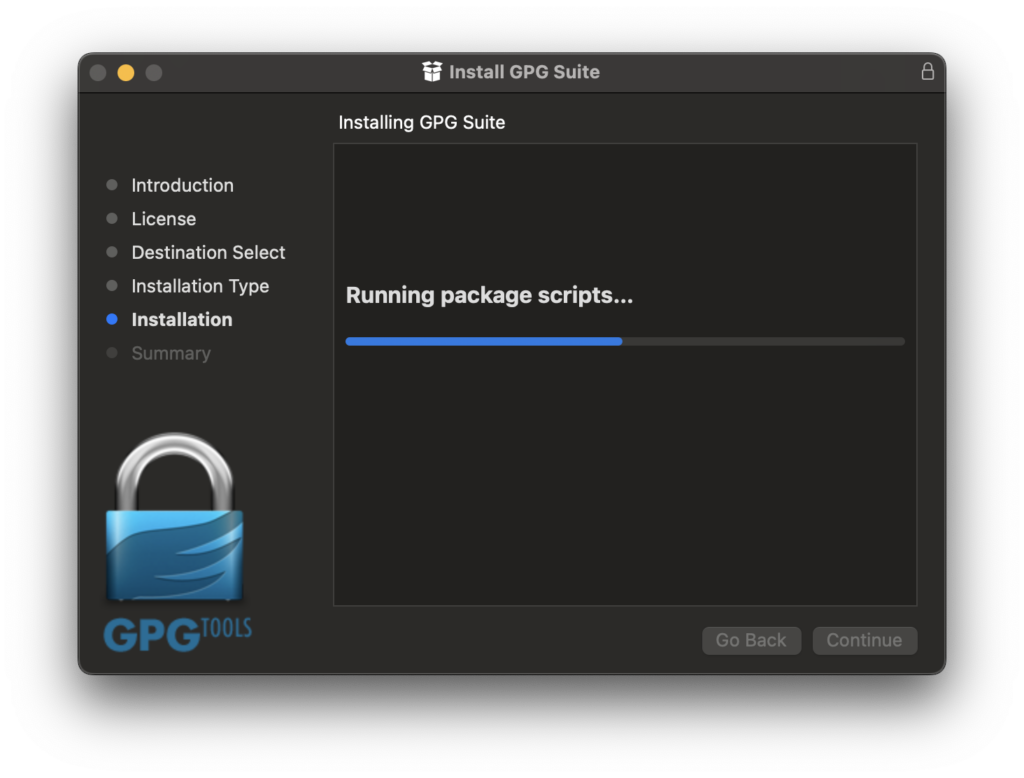
Task: Select the active Installation step label
Action: coord(181,320)
